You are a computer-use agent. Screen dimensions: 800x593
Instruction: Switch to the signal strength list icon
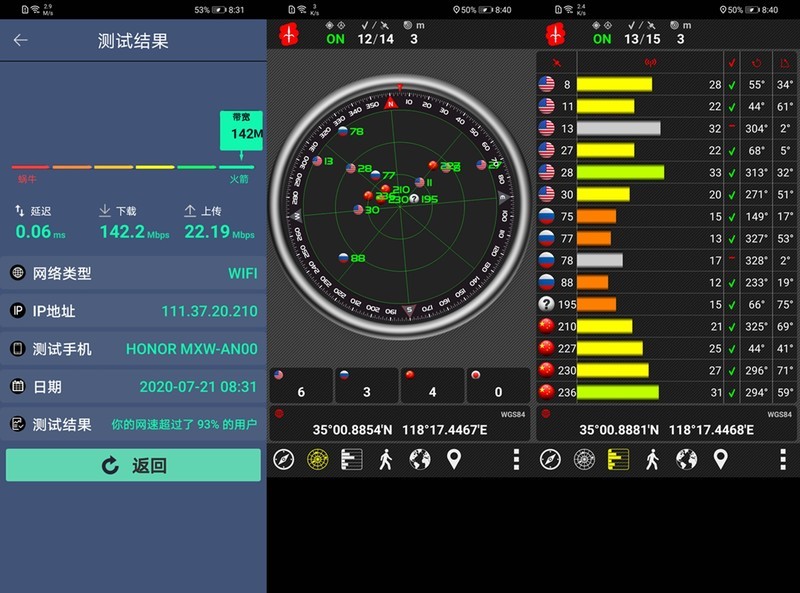[354, 462]
